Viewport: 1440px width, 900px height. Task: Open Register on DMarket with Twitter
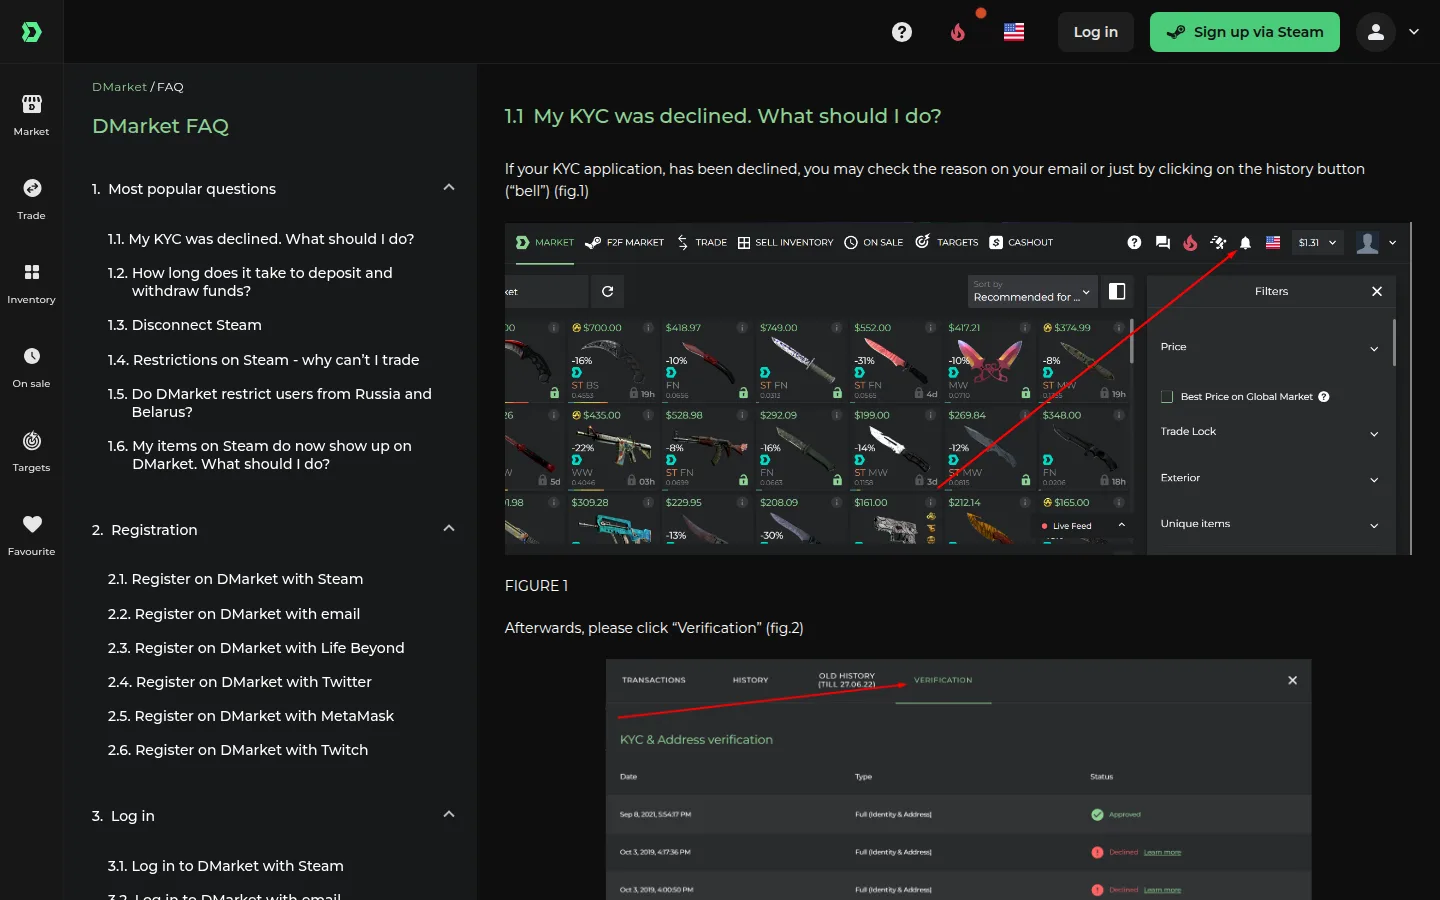tap(240, 682)
